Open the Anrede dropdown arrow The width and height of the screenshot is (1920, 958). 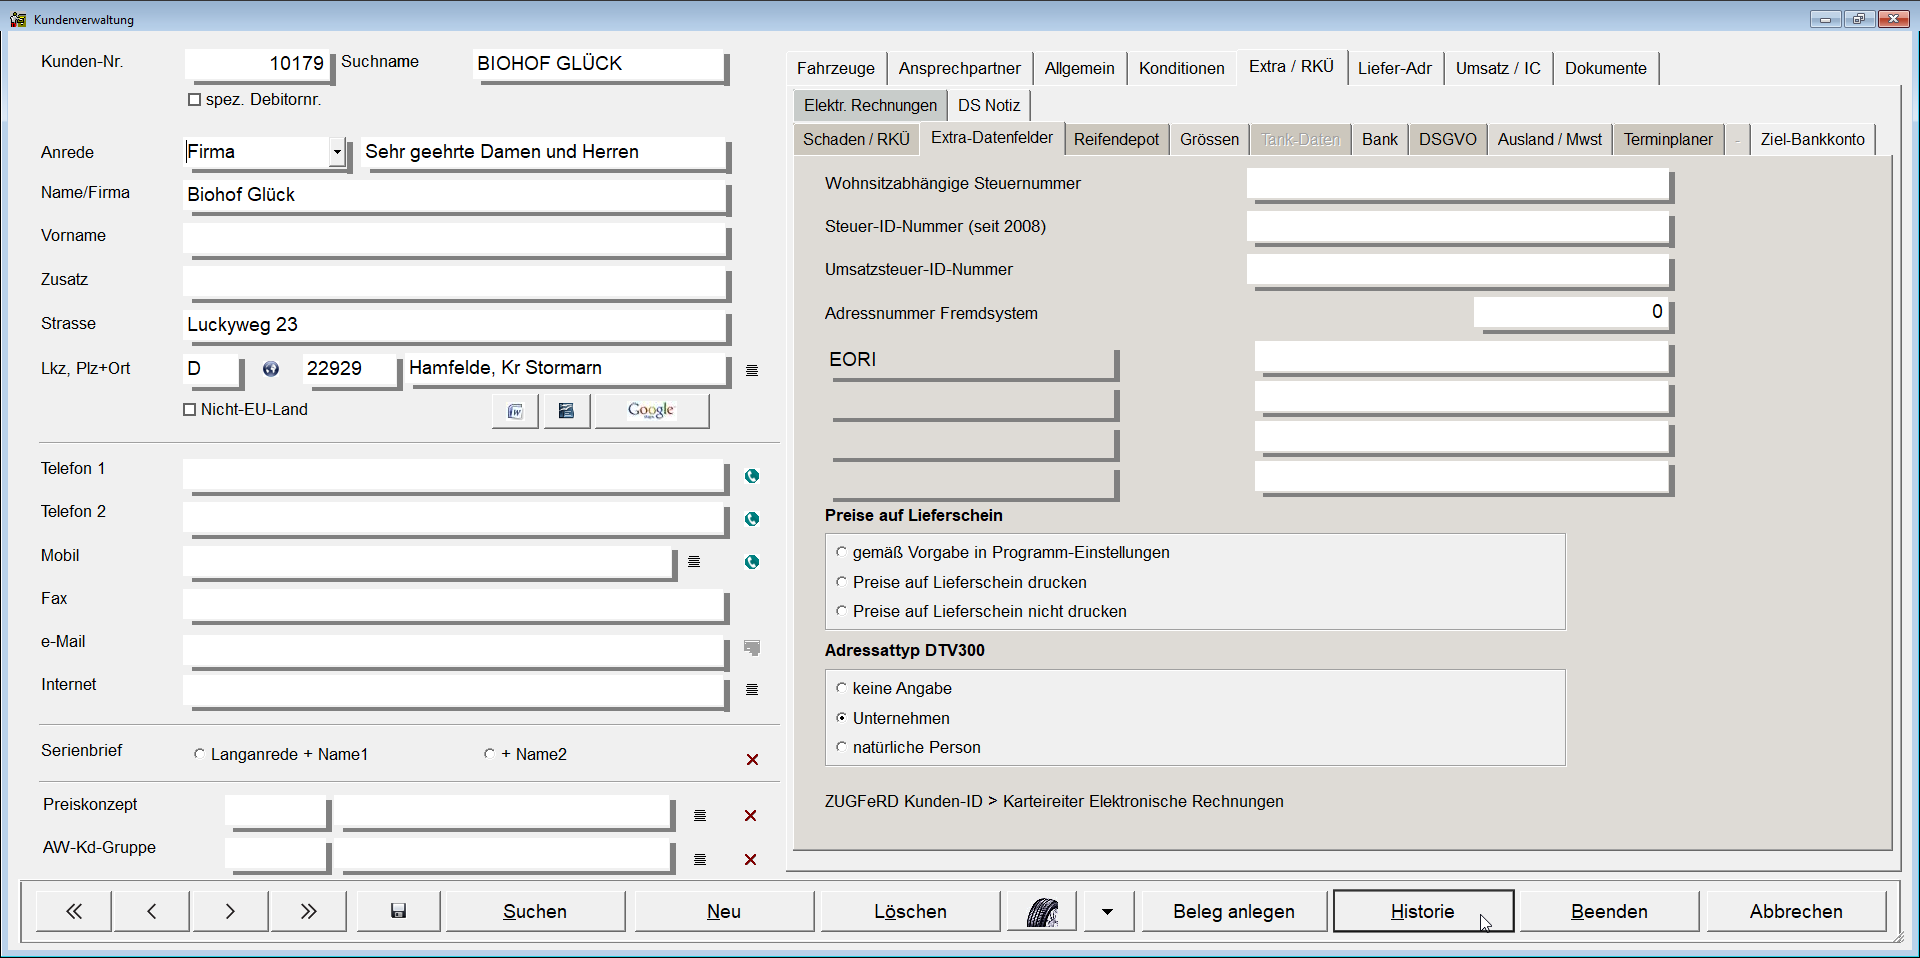point(337,152)
